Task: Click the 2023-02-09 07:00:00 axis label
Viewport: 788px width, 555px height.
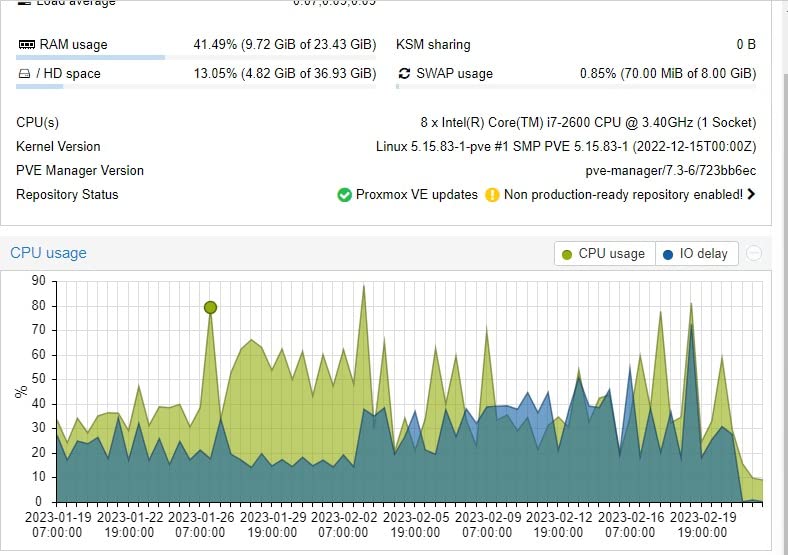Action: (x=487, y=525)
